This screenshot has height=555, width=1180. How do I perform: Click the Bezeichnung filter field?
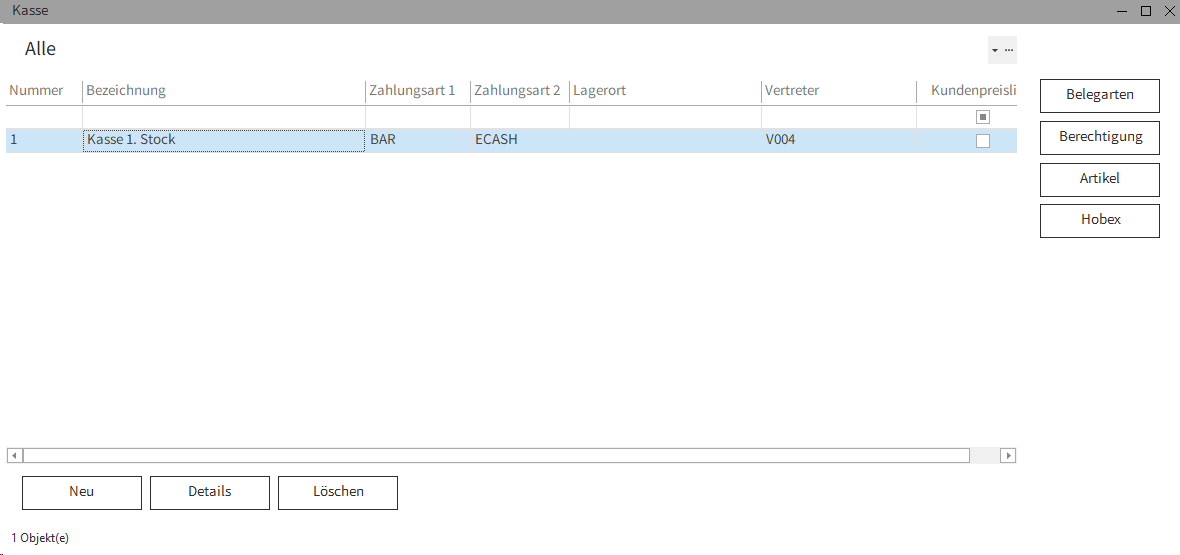tap(223, 117)
